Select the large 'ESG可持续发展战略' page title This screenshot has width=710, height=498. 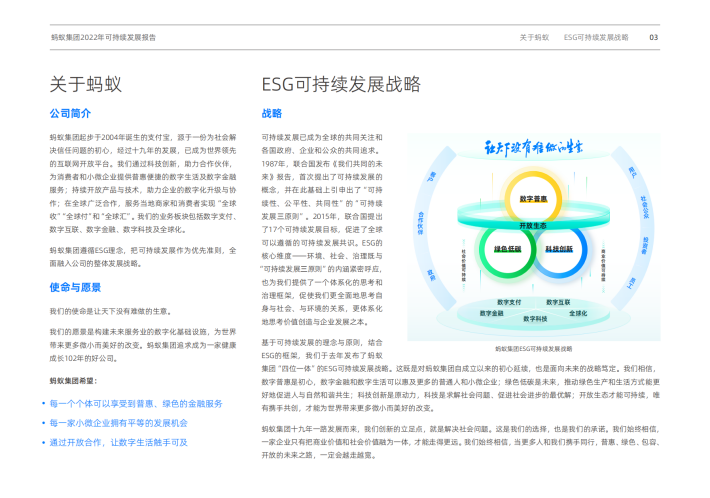341,85
